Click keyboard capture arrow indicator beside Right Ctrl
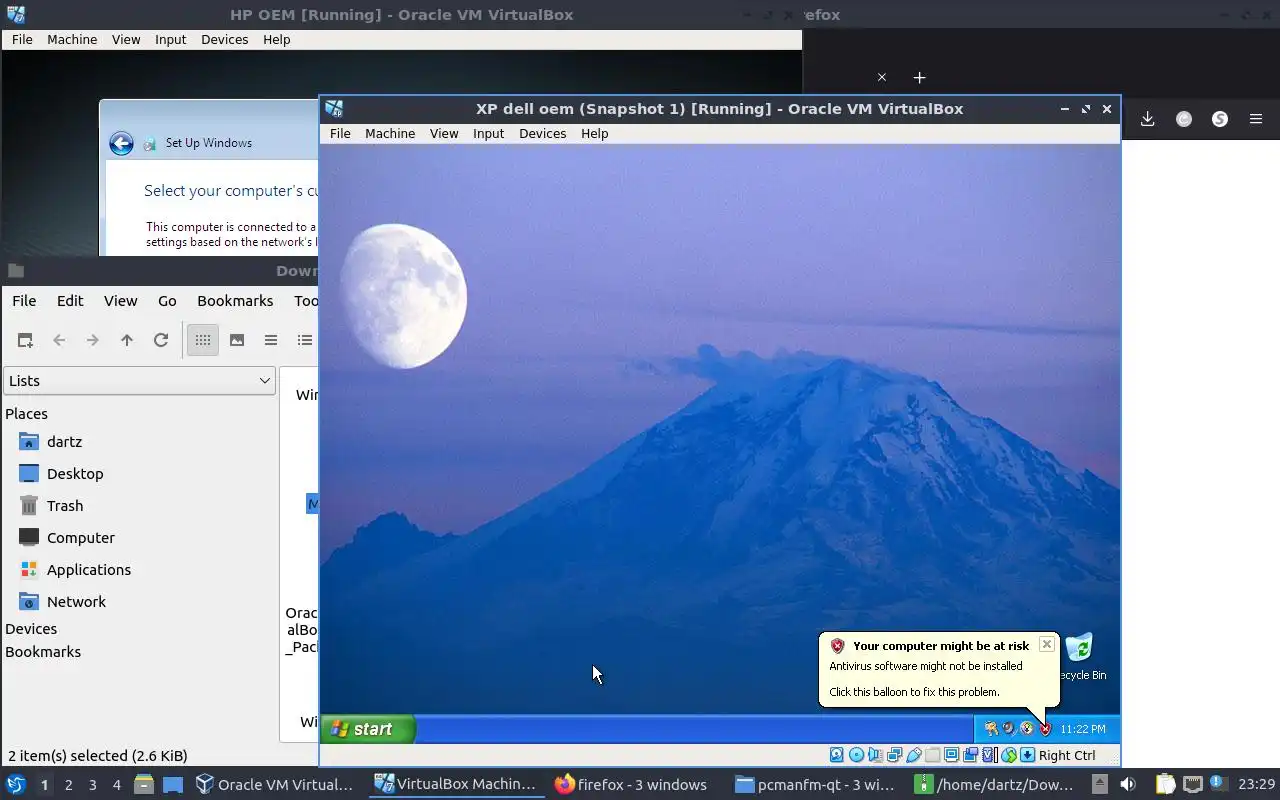This screenshot has height=800, width=1280. [x=1027, y=755]
